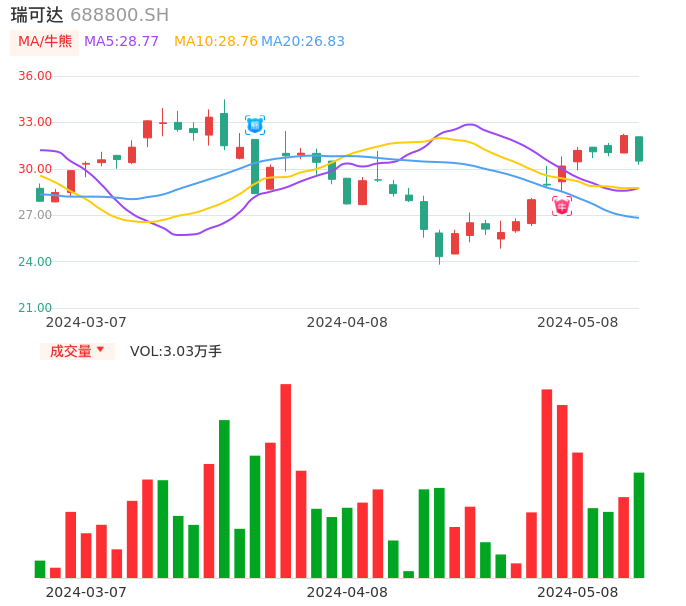This screenshot has height=606, width=686.
Task: Click the 2024-04-08 date on price axis
Action: [347, 322]
